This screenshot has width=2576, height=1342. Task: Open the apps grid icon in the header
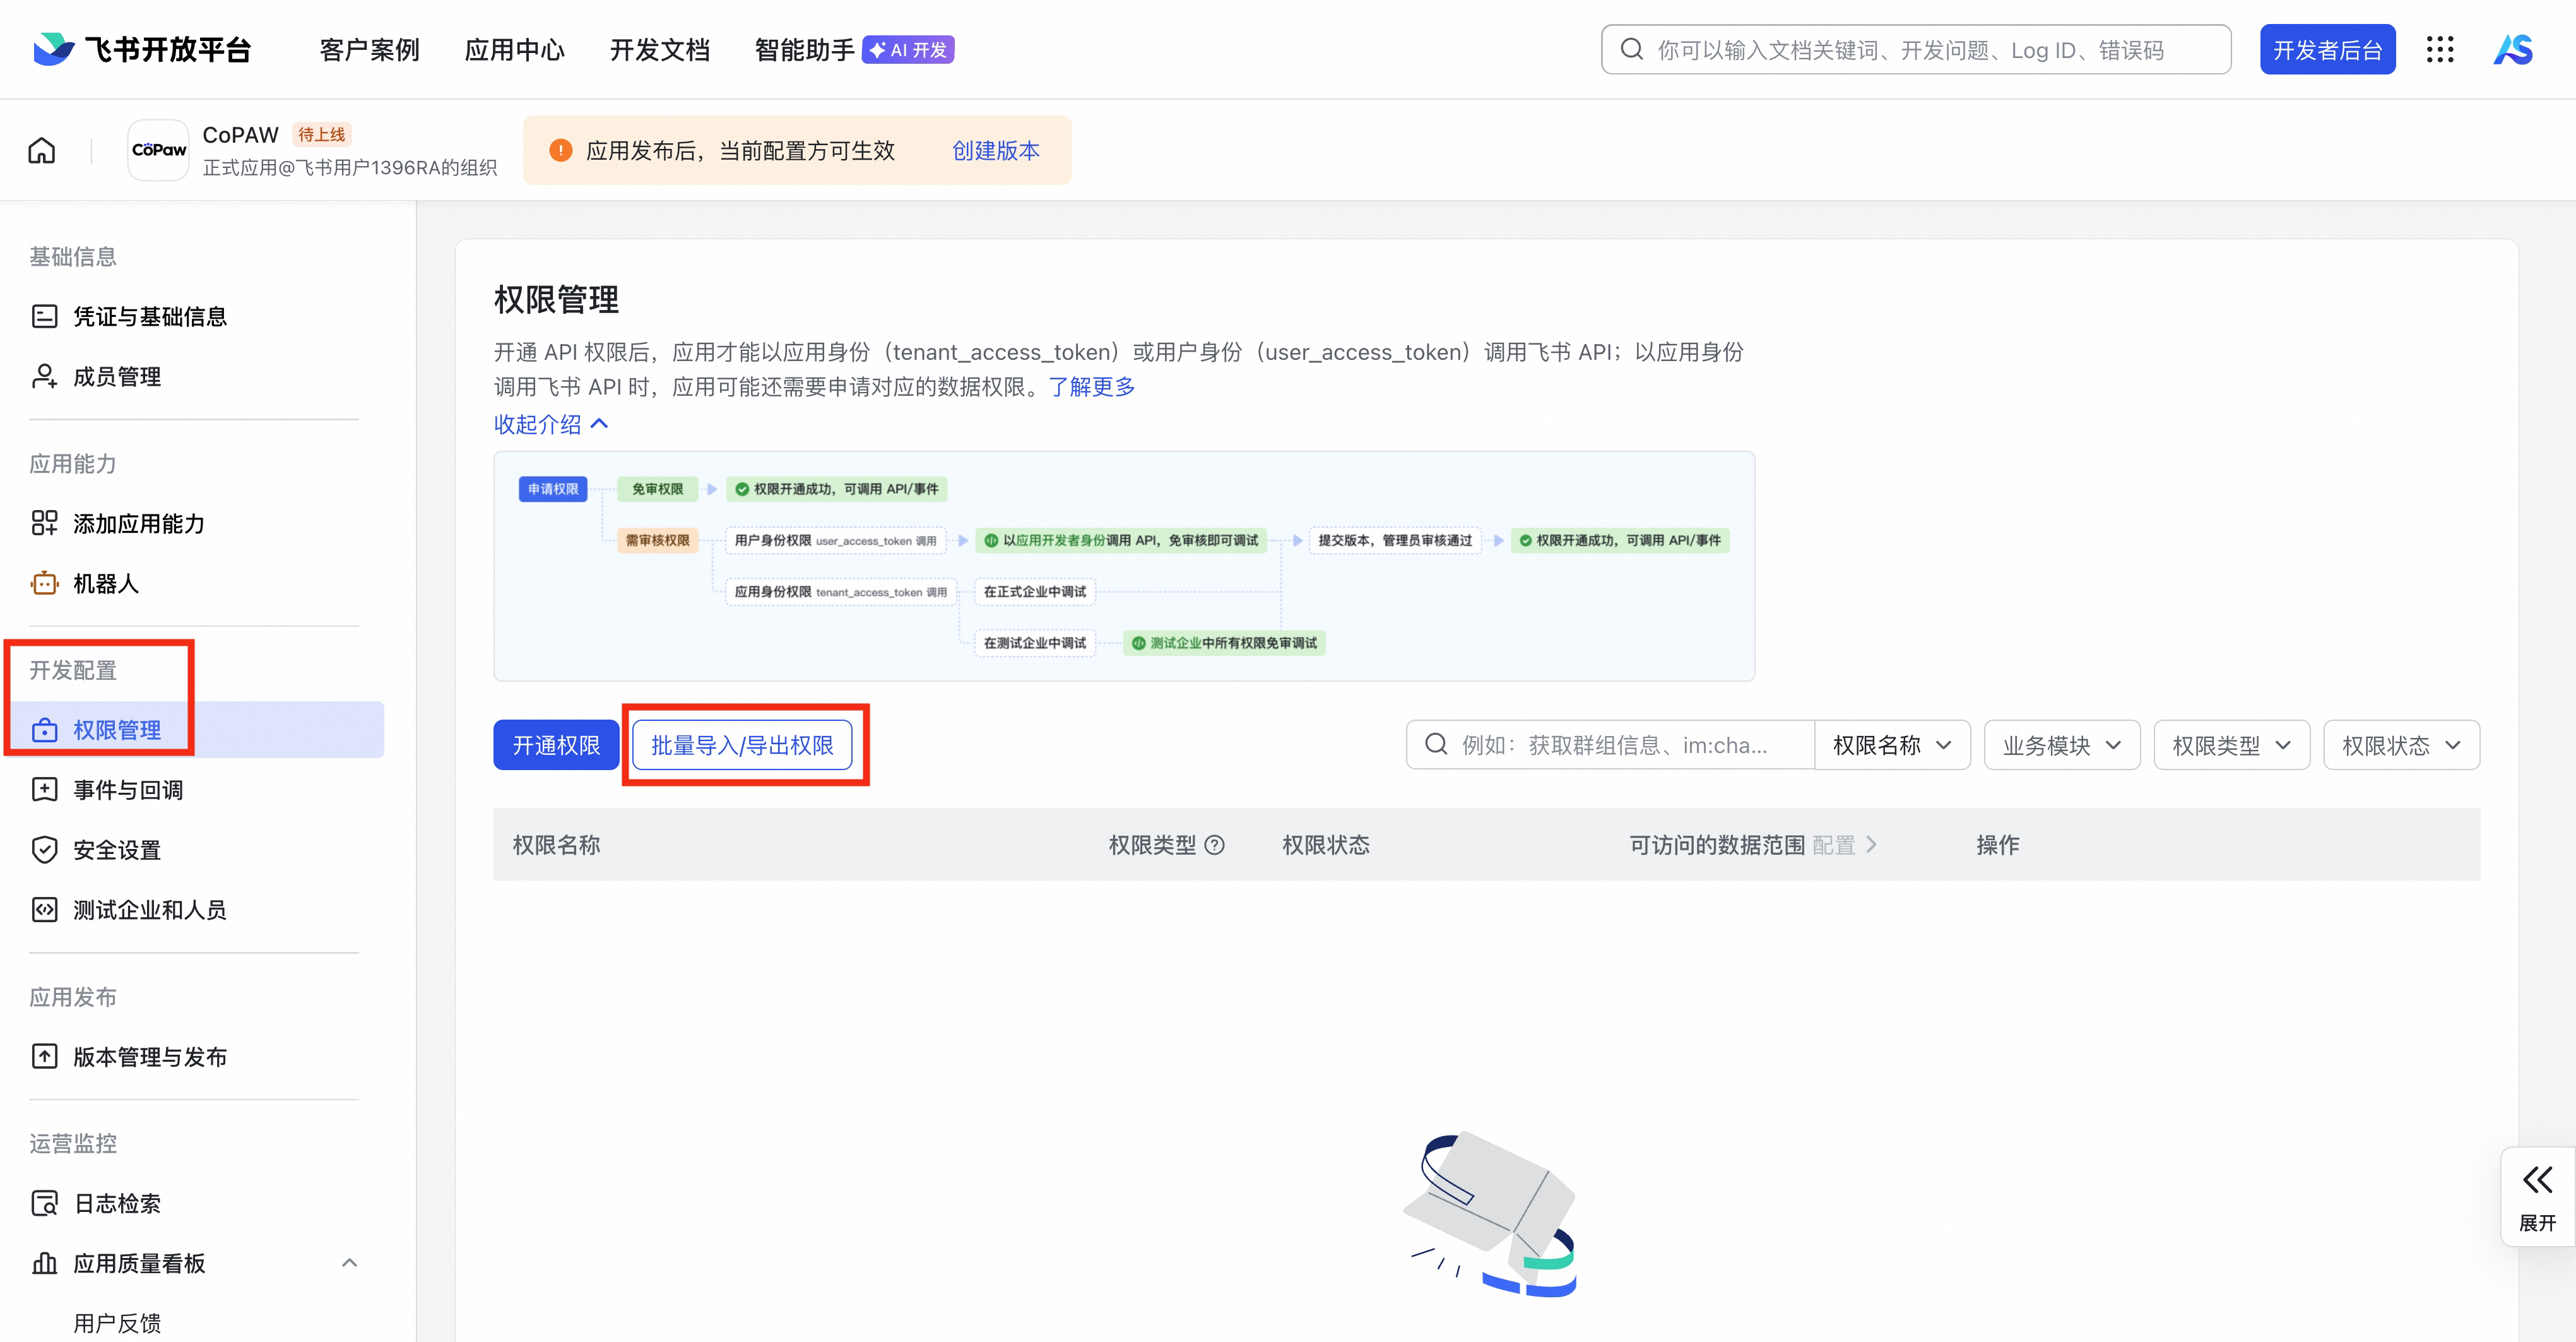(2439, 49)
